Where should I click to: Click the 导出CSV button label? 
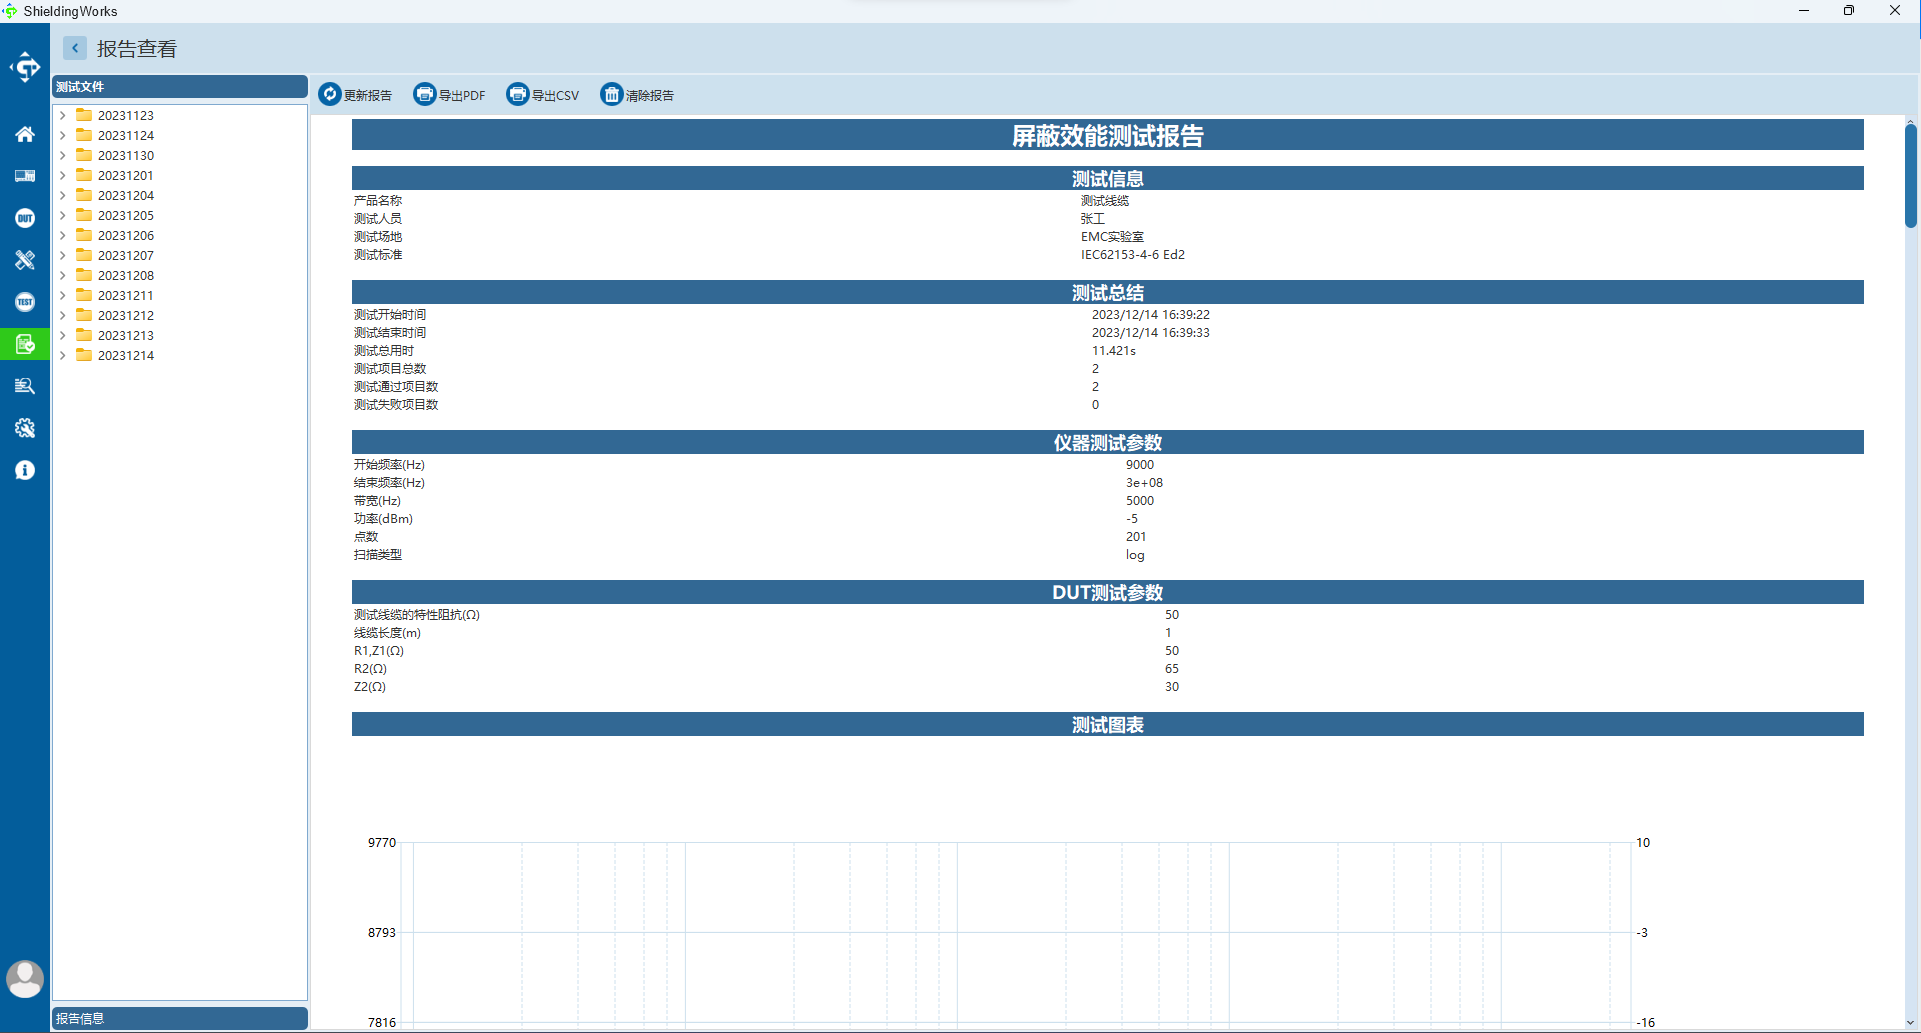coord(555,96)
